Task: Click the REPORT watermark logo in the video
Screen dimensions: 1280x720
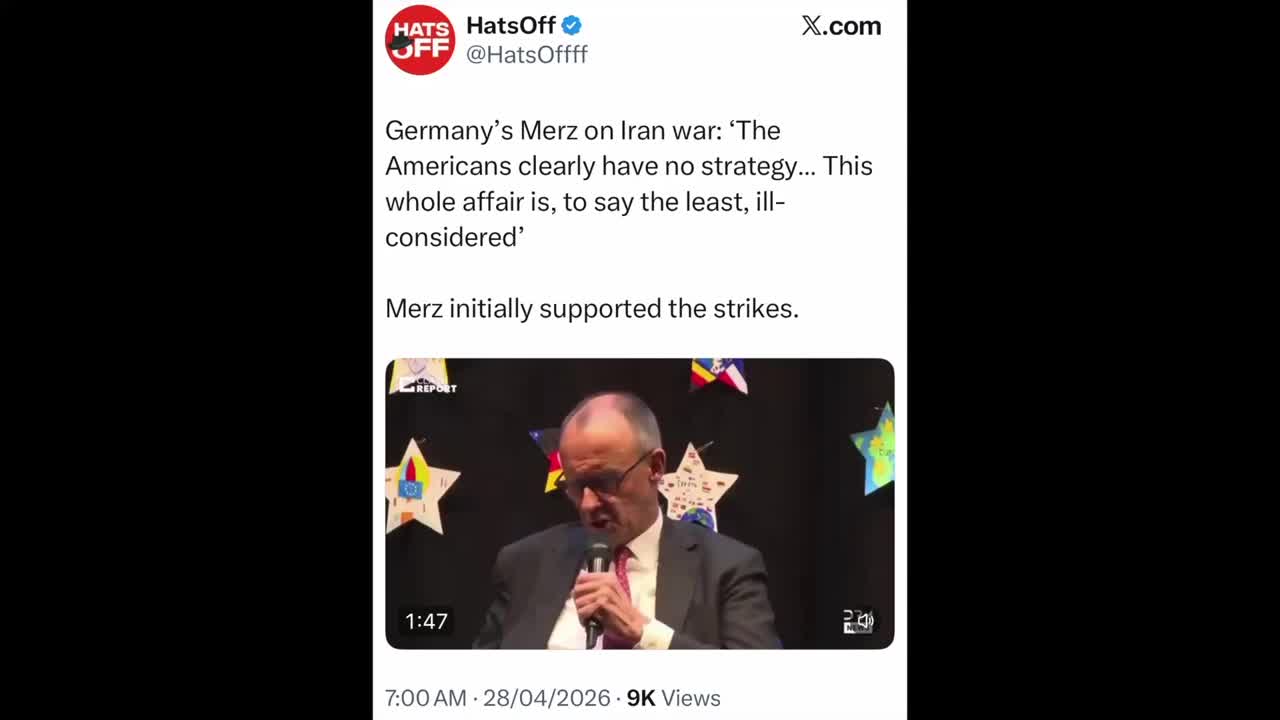Action: pyautogui.click(x=427, y=385)
